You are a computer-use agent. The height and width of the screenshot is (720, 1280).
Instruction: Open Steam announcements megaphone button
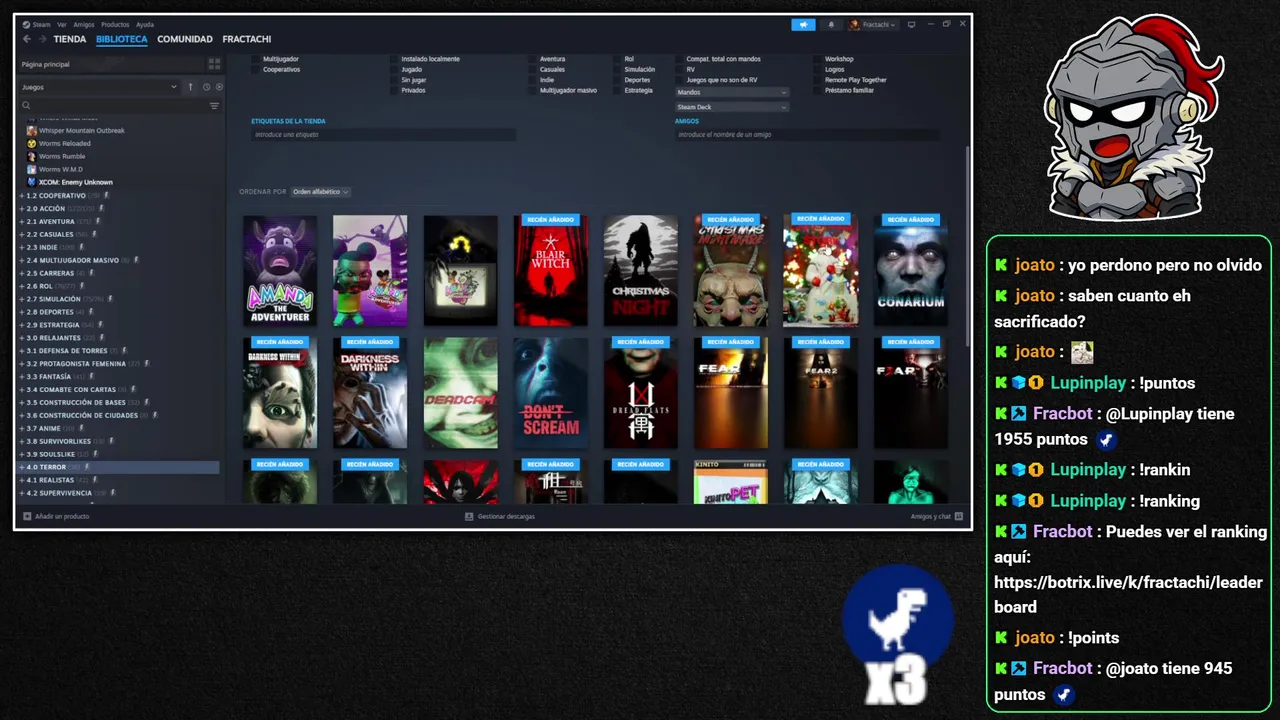coord(803,24)
